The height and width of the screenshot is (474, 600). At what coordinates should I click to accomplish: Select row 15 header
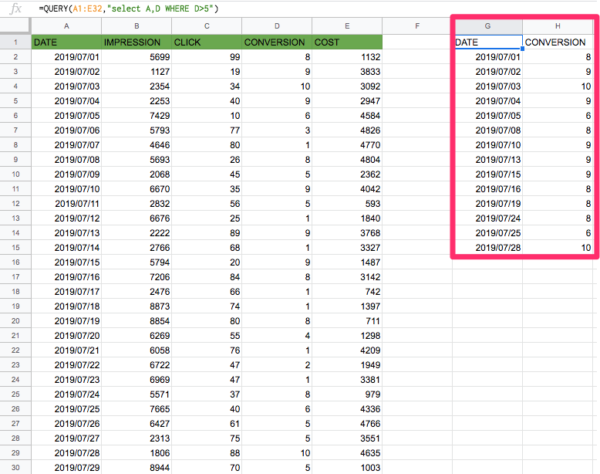tap(15, 248)
